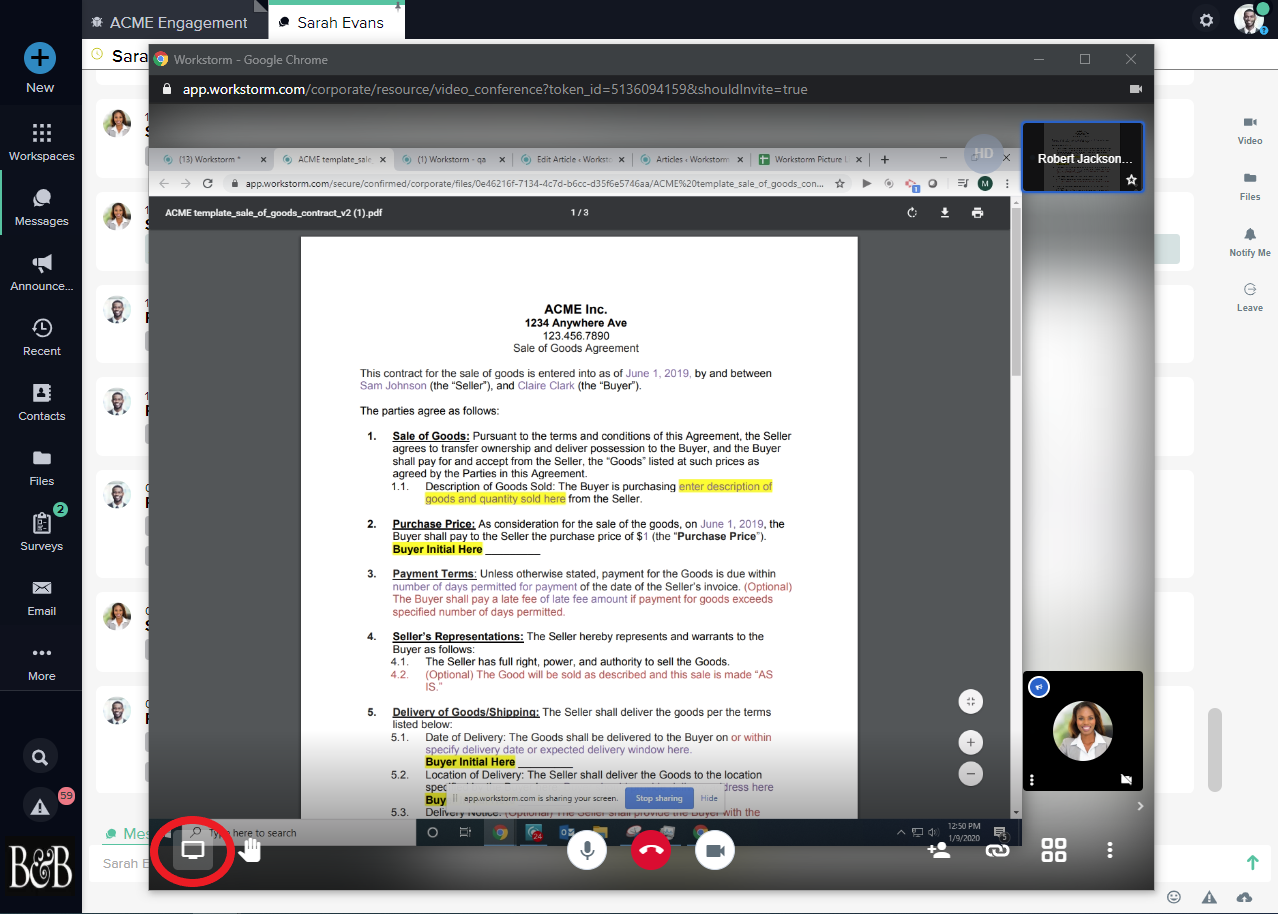Click the PDF fit to page button
The width and height of the screenshot is (1278, 914).
[970, 701]
